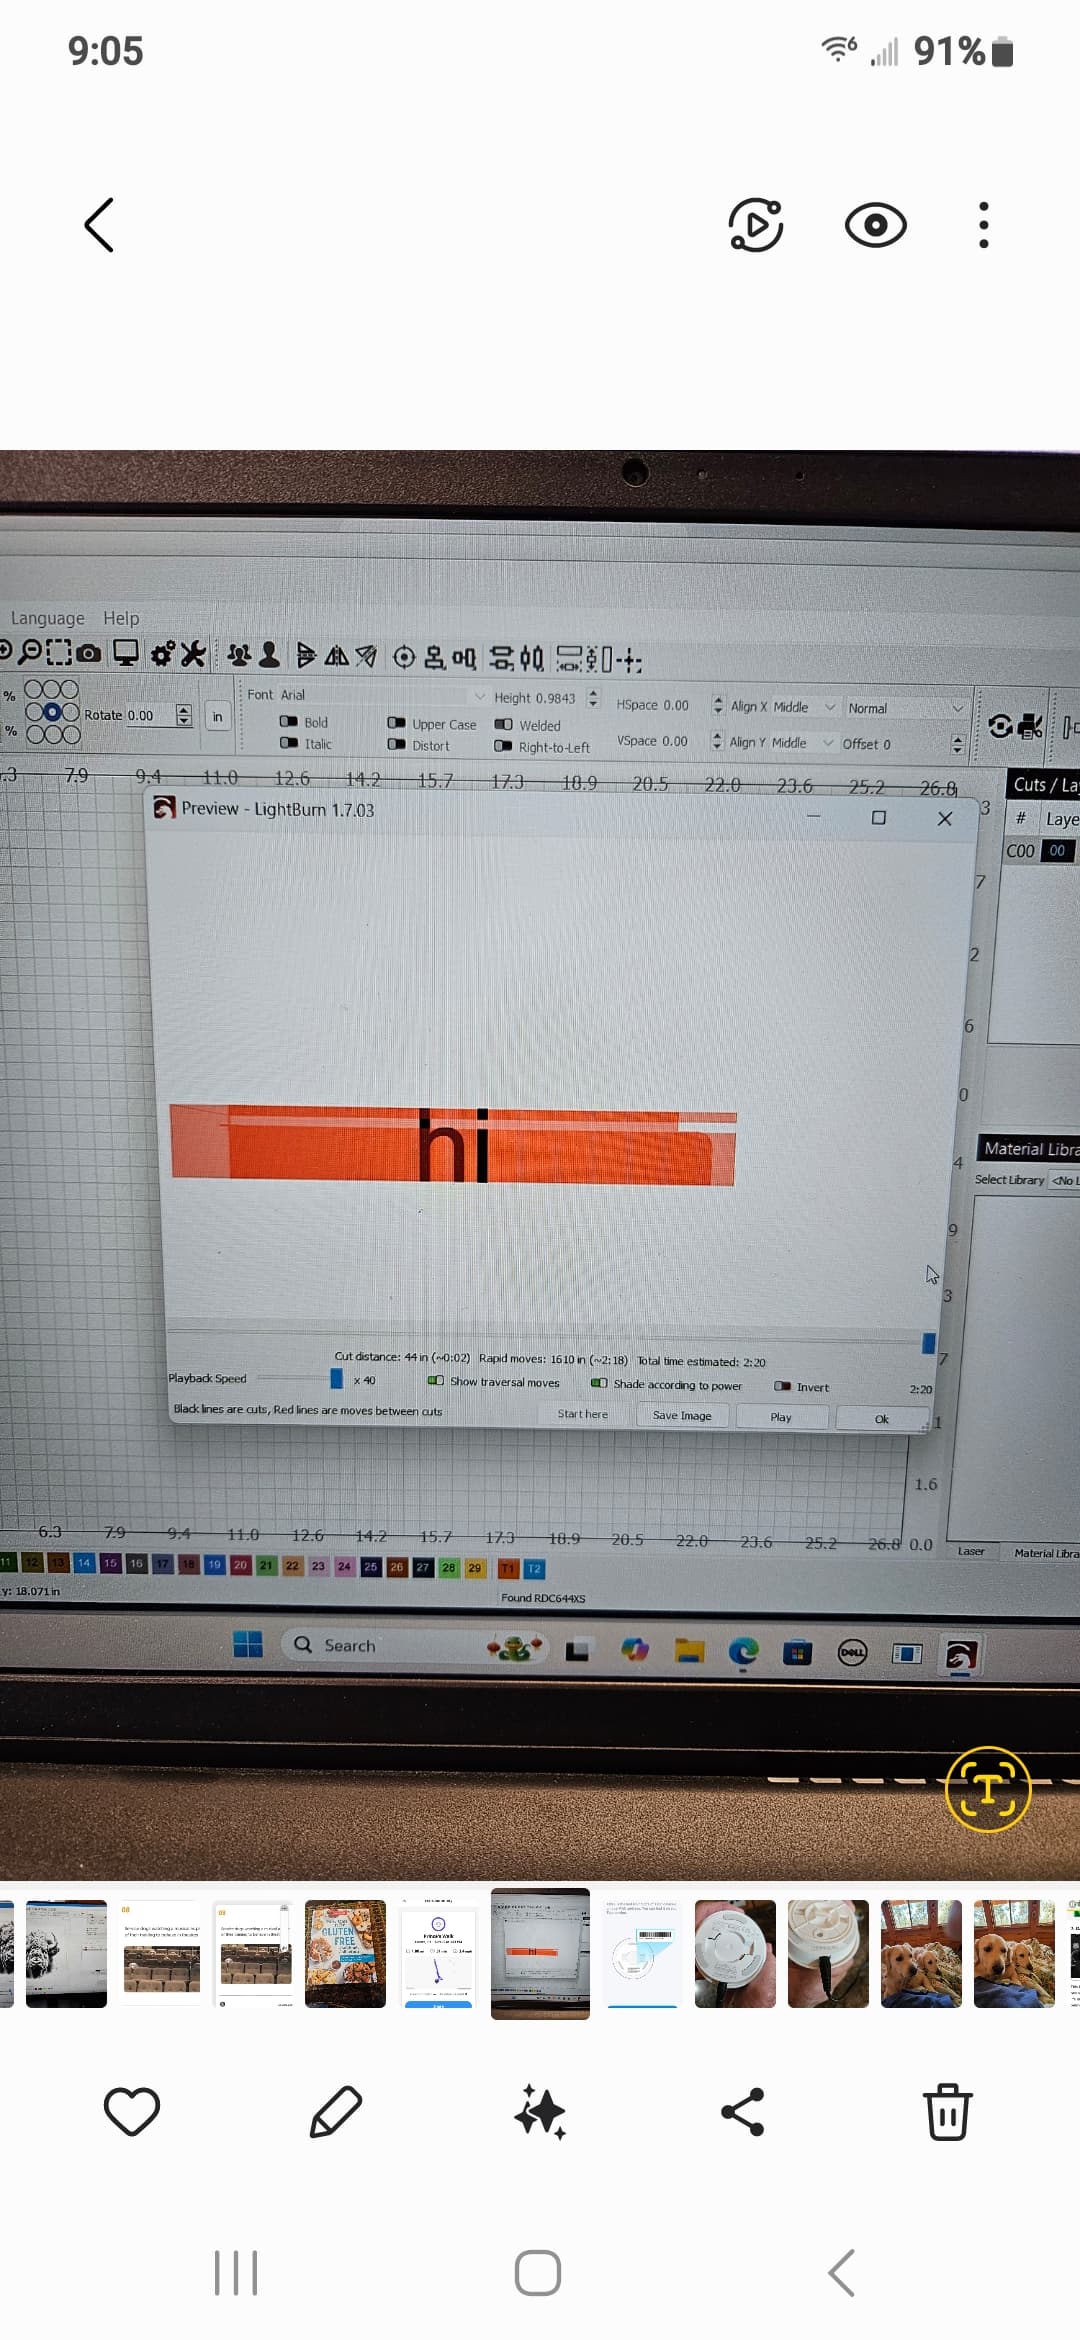Click the Windows Start button
1080x2340 pixels.
[x=247, y=1644]
